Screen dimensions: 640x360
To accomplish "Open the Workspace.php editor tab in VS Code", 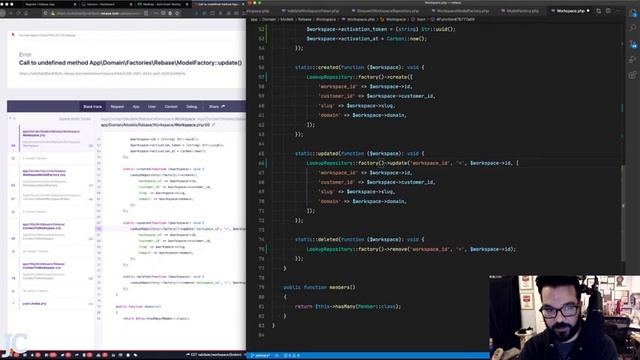I will tap(570, 11).
